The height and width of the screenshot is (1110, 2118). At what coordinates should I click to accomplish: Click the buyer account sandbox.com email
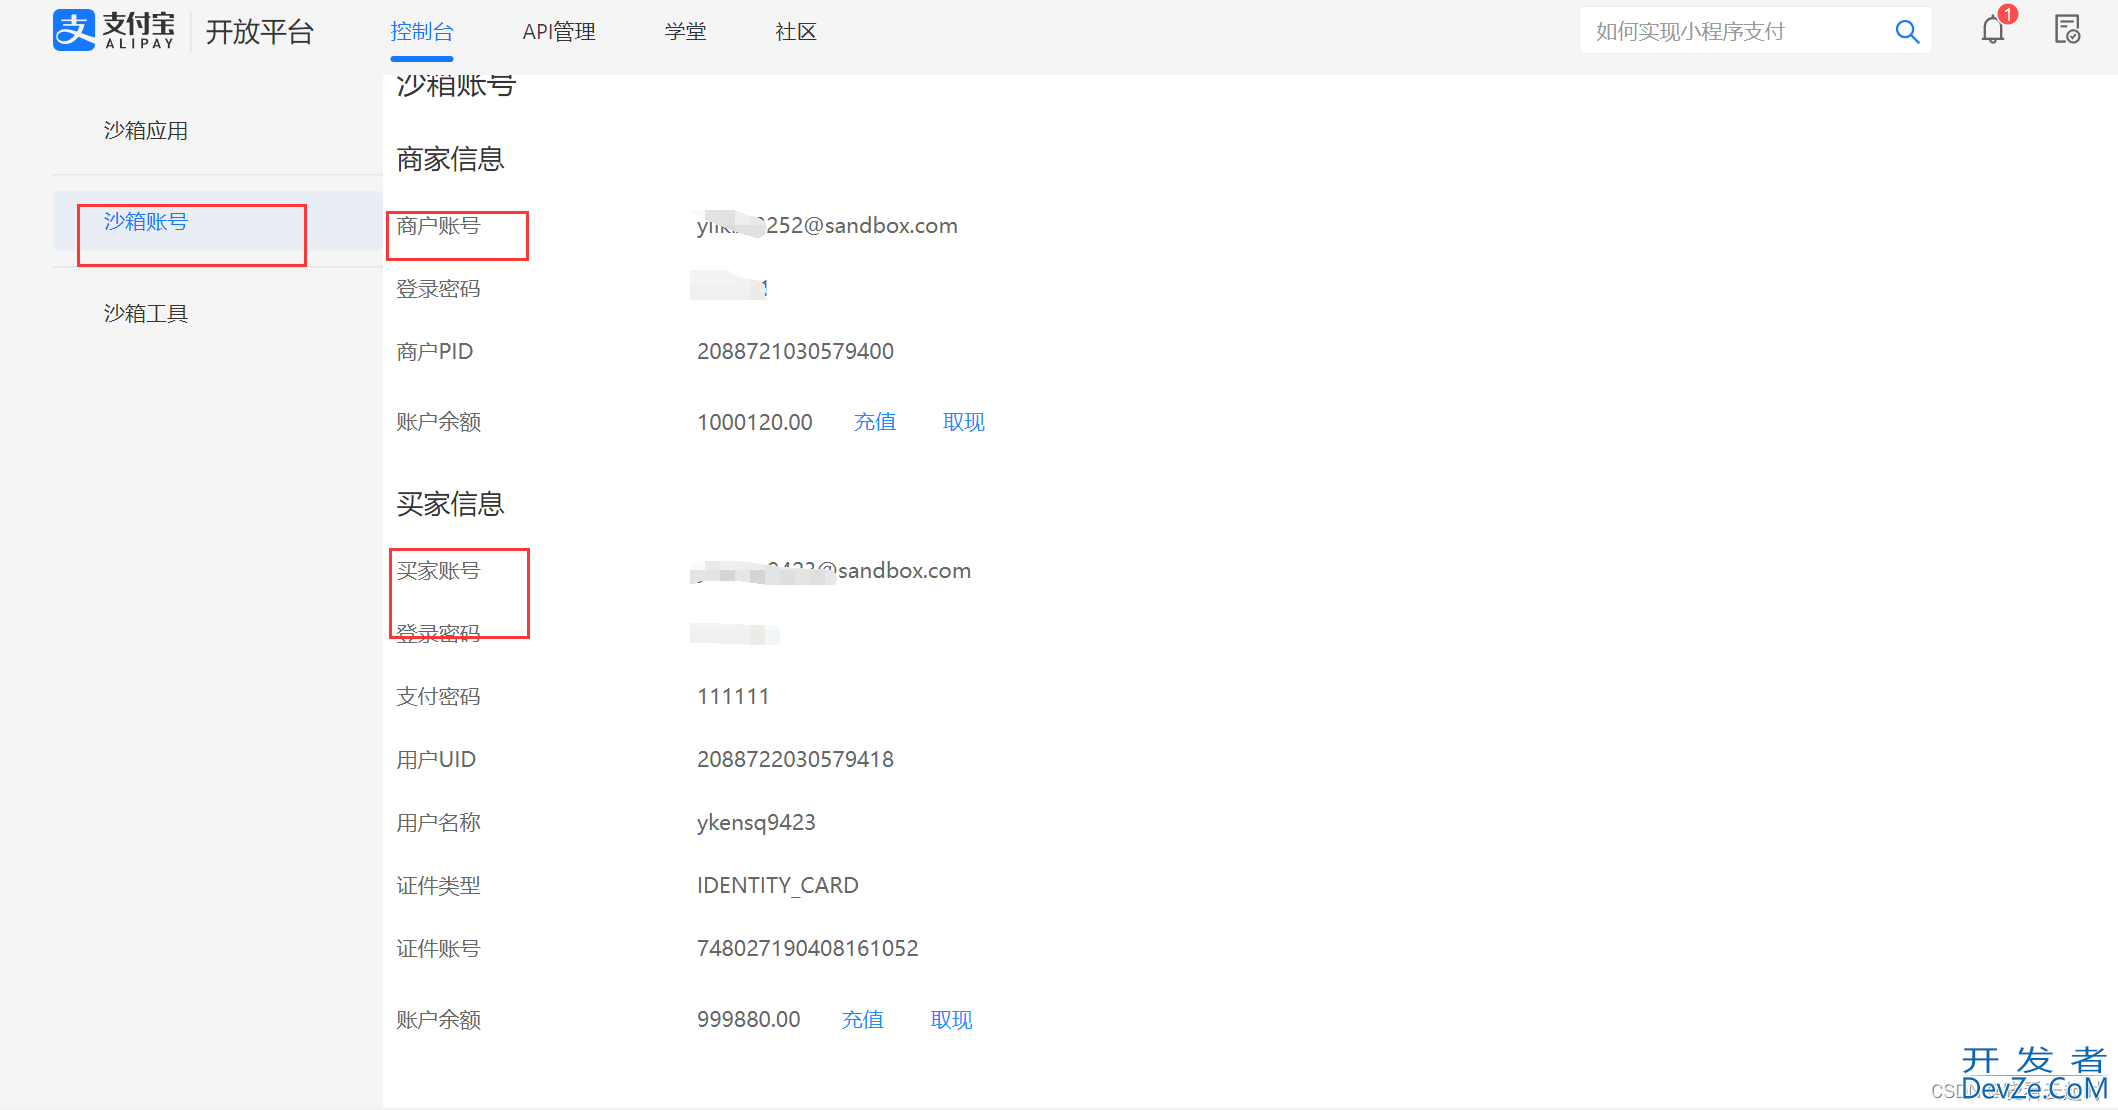[x=831, y=571]
